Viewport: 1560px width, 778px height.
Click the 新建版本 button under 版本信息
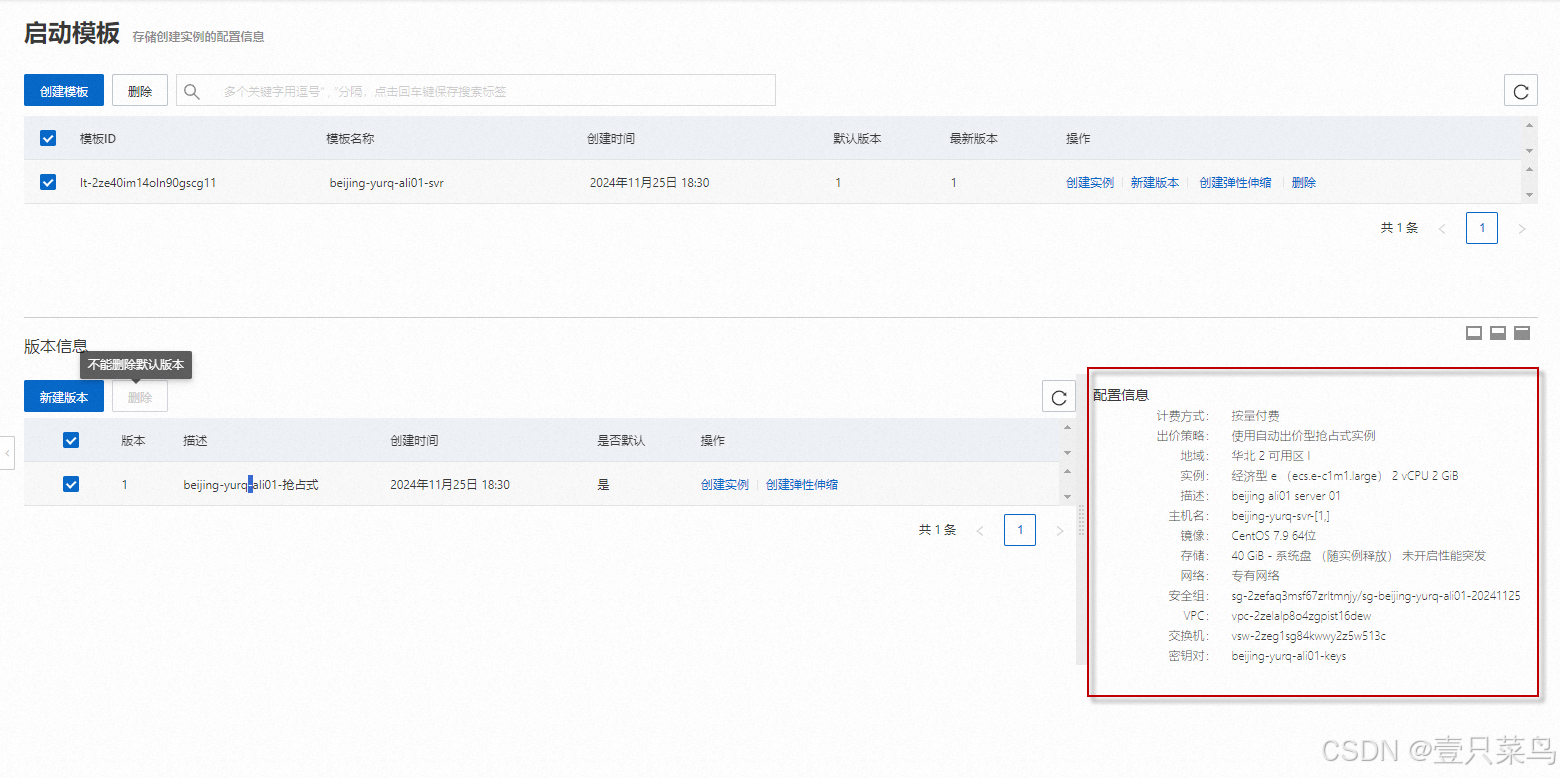(64, 397)
